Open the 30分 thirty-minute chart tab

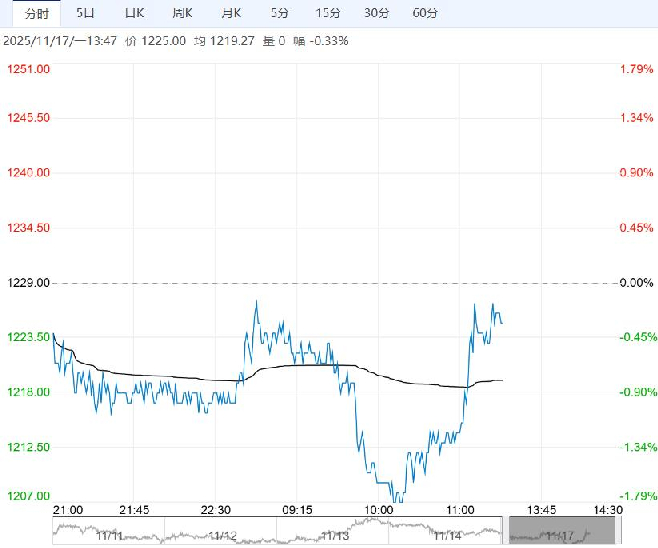(376, 13)
